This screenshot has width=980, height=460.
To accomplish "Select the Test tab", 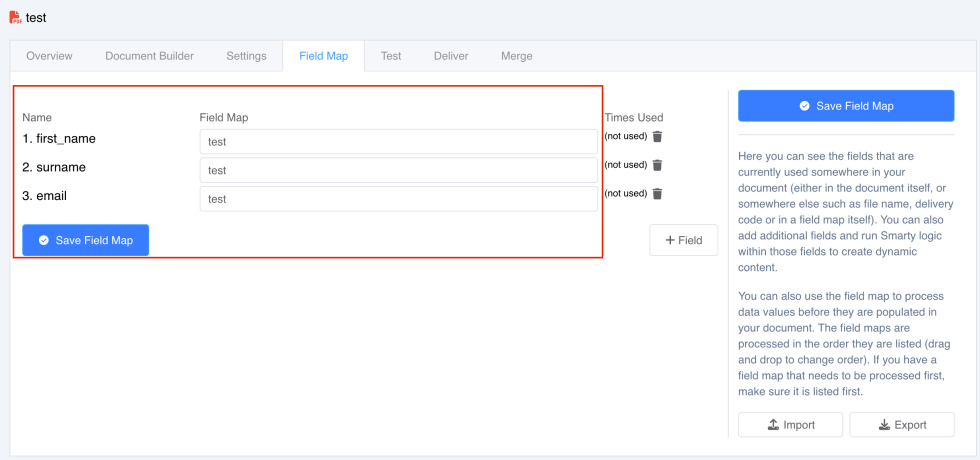I will click(391, 56).
